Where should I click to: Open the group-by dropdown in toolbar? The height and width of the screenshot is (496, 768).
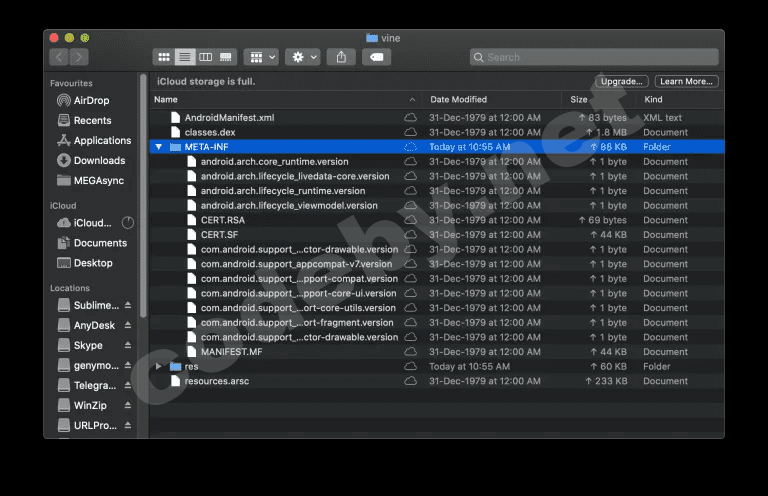point(261,57)
